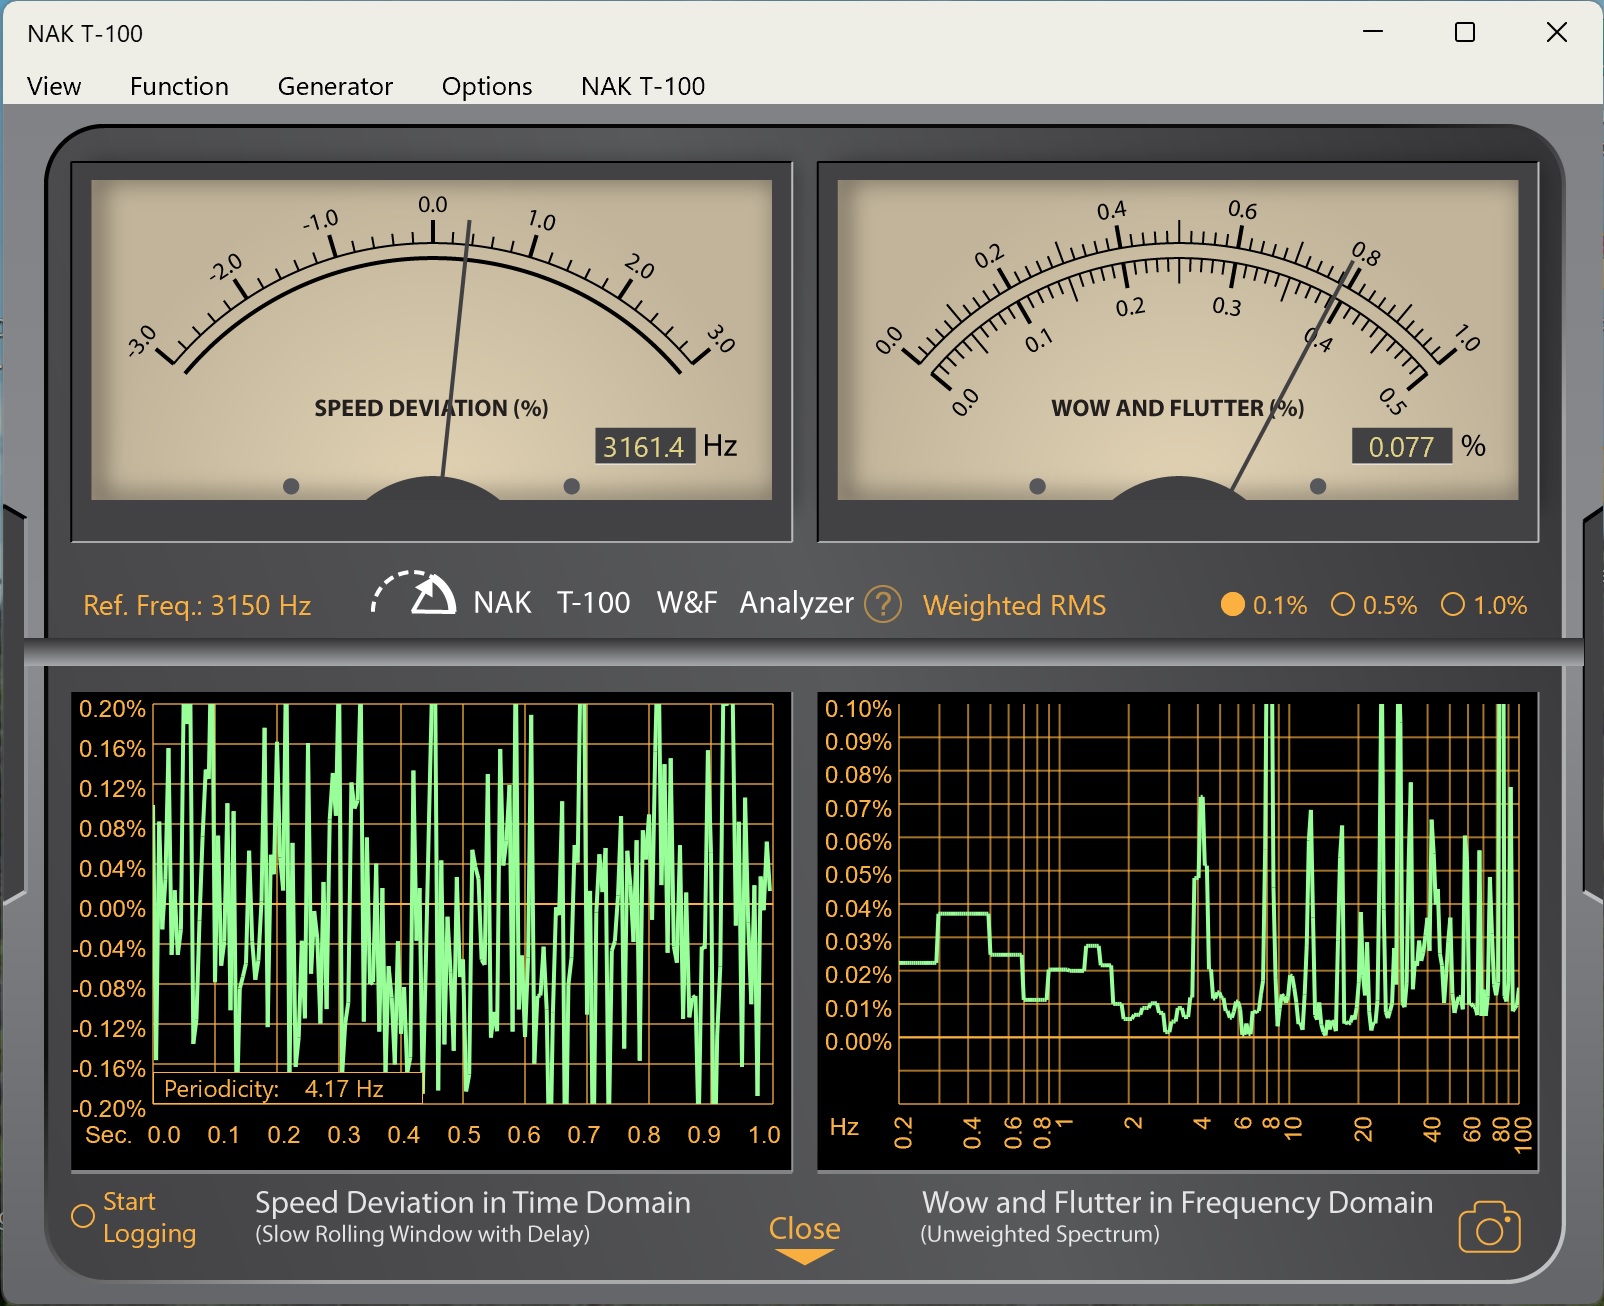Click the (Unweighted Spectrum) subtitle
Image resolution: width=1604 pixels, height=1306 pixels.
1040,1234
